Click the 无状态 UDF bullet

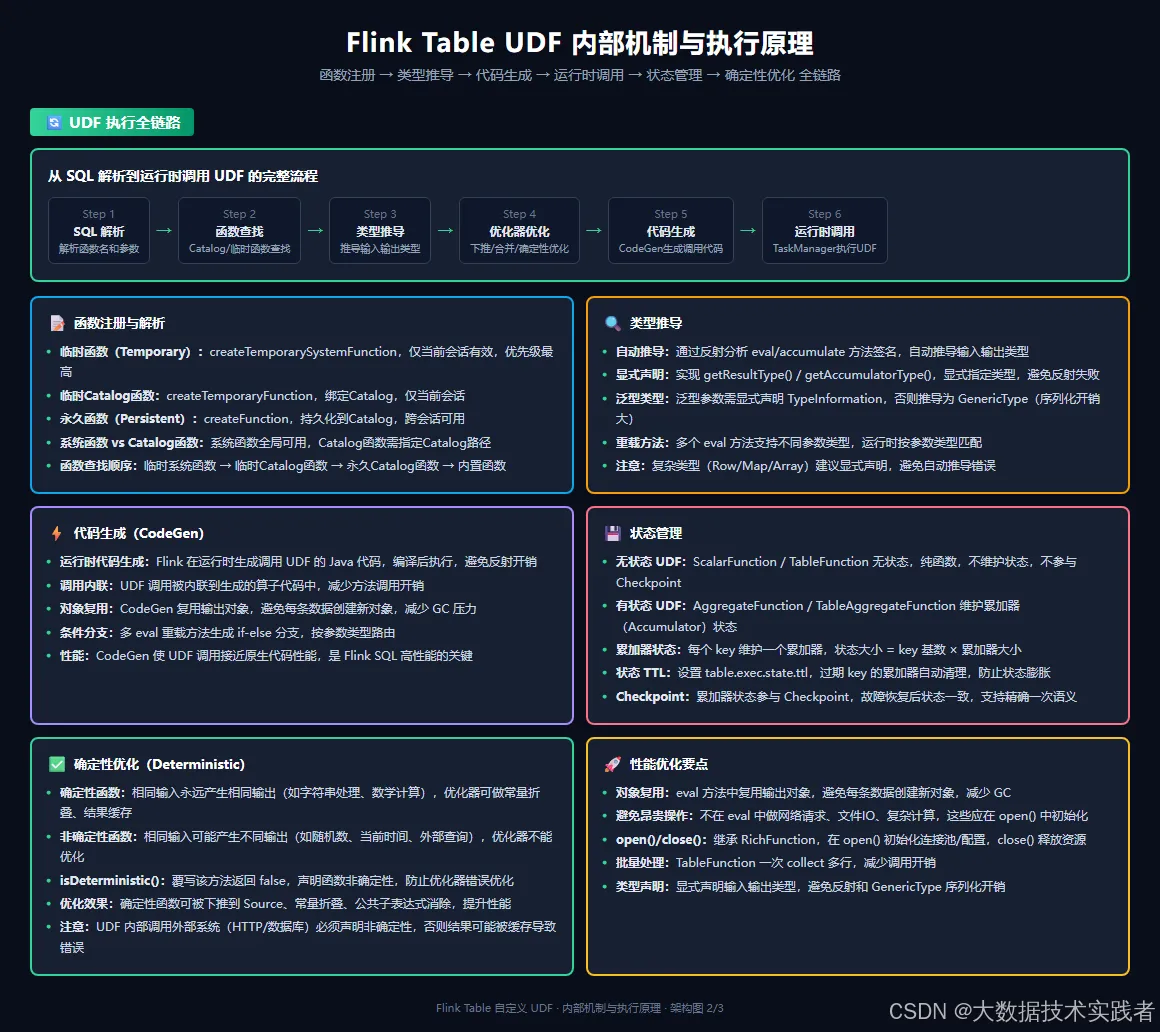pyautogui.click(x=846, y=572)
